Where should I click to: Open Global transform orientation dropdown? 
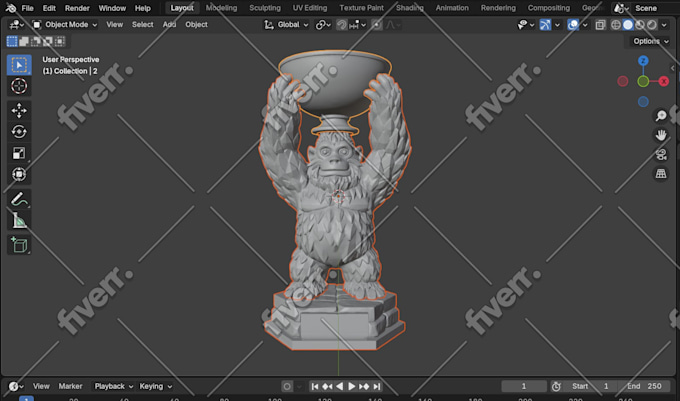pyautogui.click(x=287, y=25)
